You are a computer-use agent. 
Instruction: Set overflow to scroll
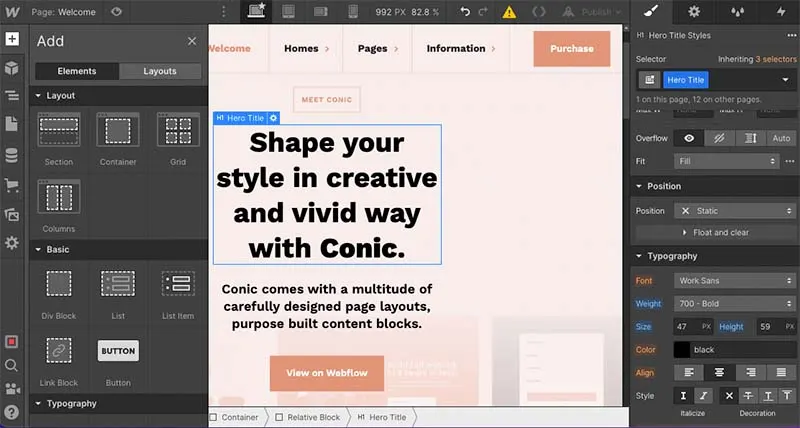click(750, 138)
